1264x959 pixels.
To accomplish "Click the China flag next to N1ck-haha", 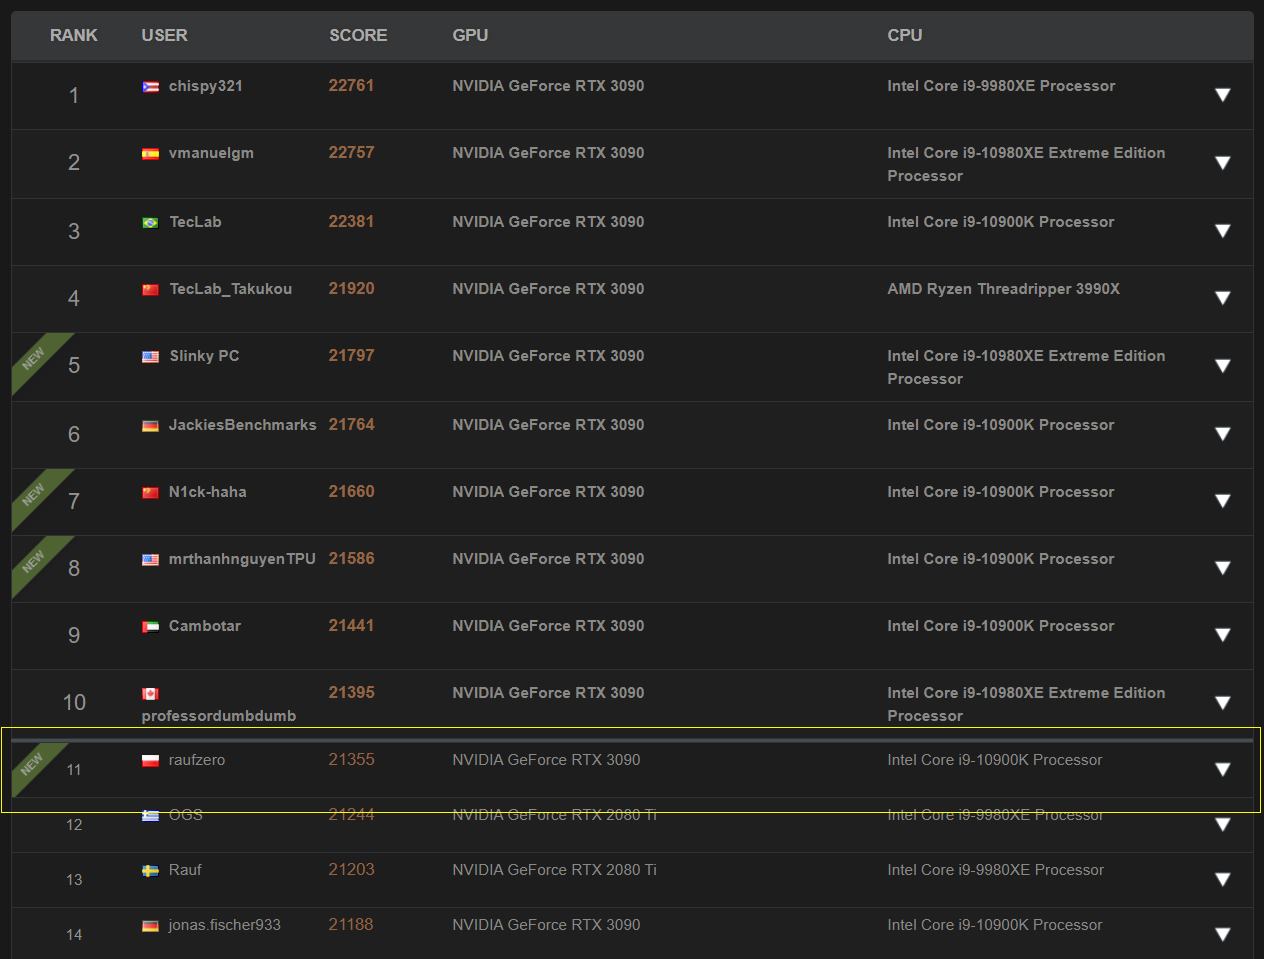I will [x=150, y=493].
